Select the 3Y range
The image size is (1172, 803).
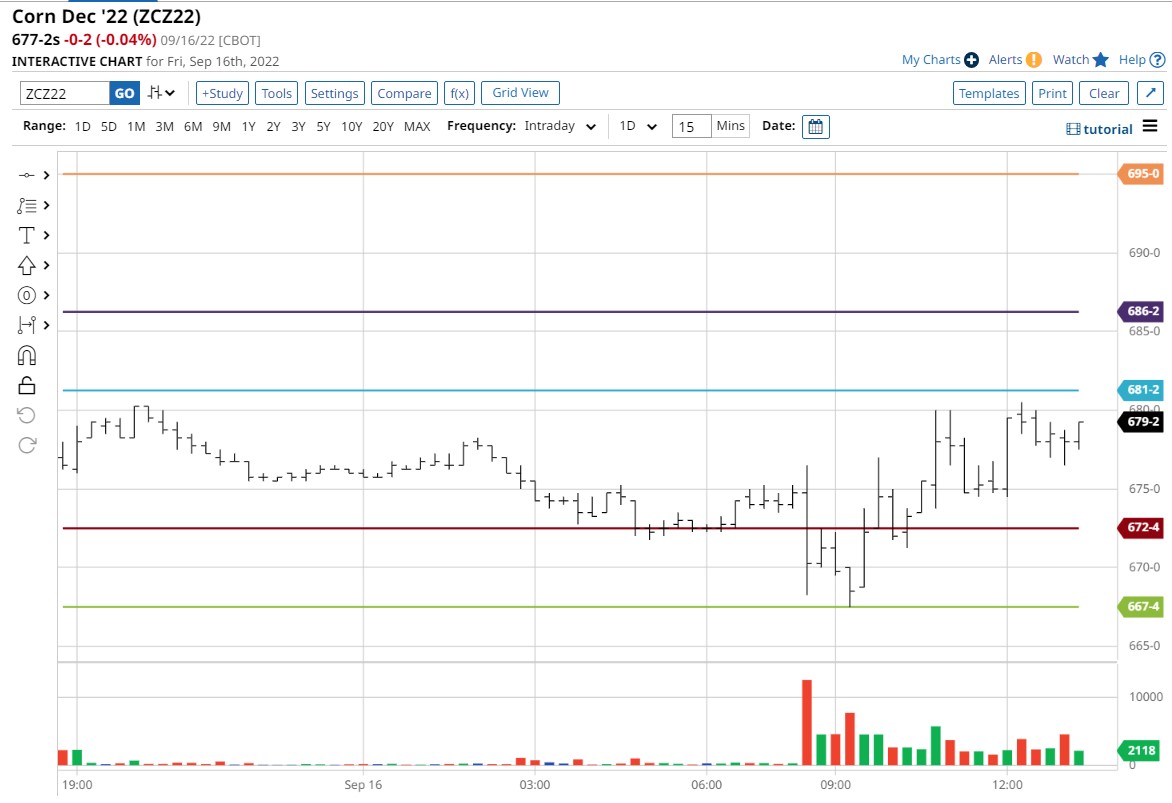pos(298,126)
